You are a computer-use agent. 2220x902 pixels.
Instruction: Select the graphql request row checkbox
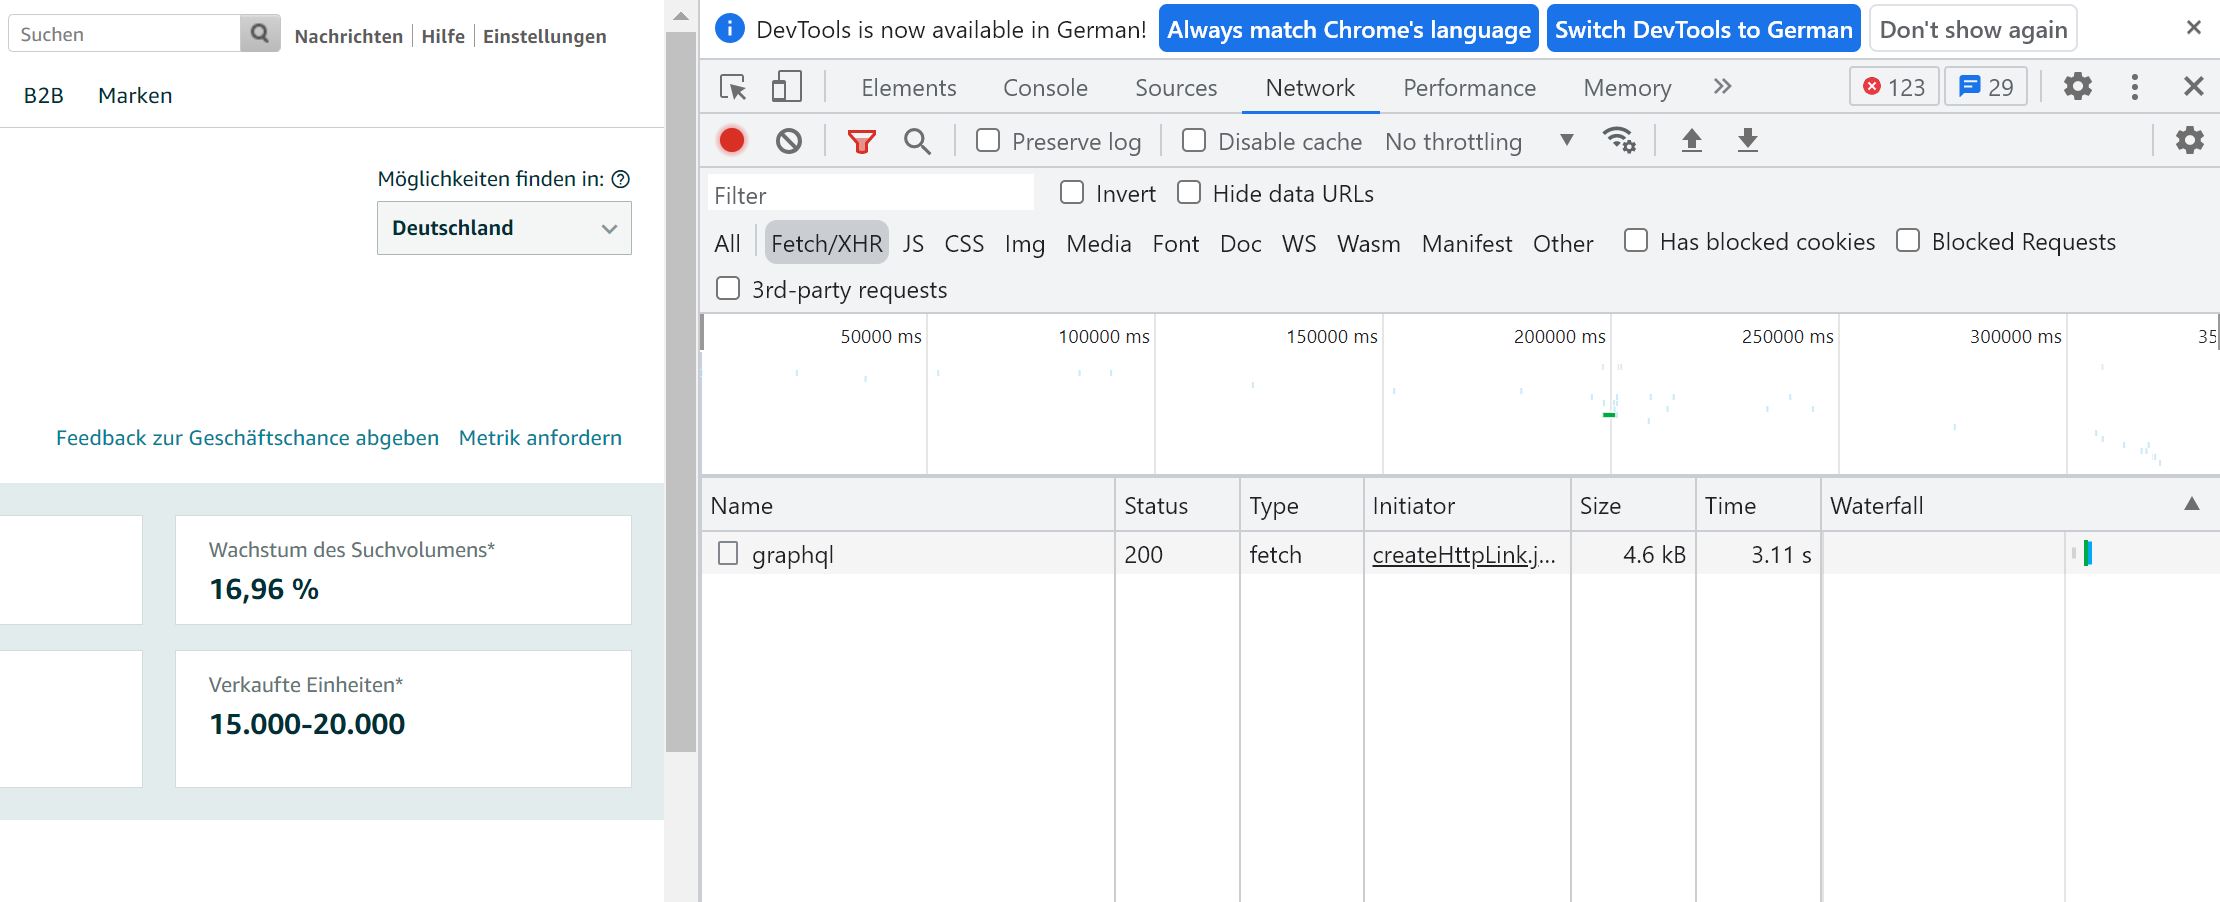(728, 553)
